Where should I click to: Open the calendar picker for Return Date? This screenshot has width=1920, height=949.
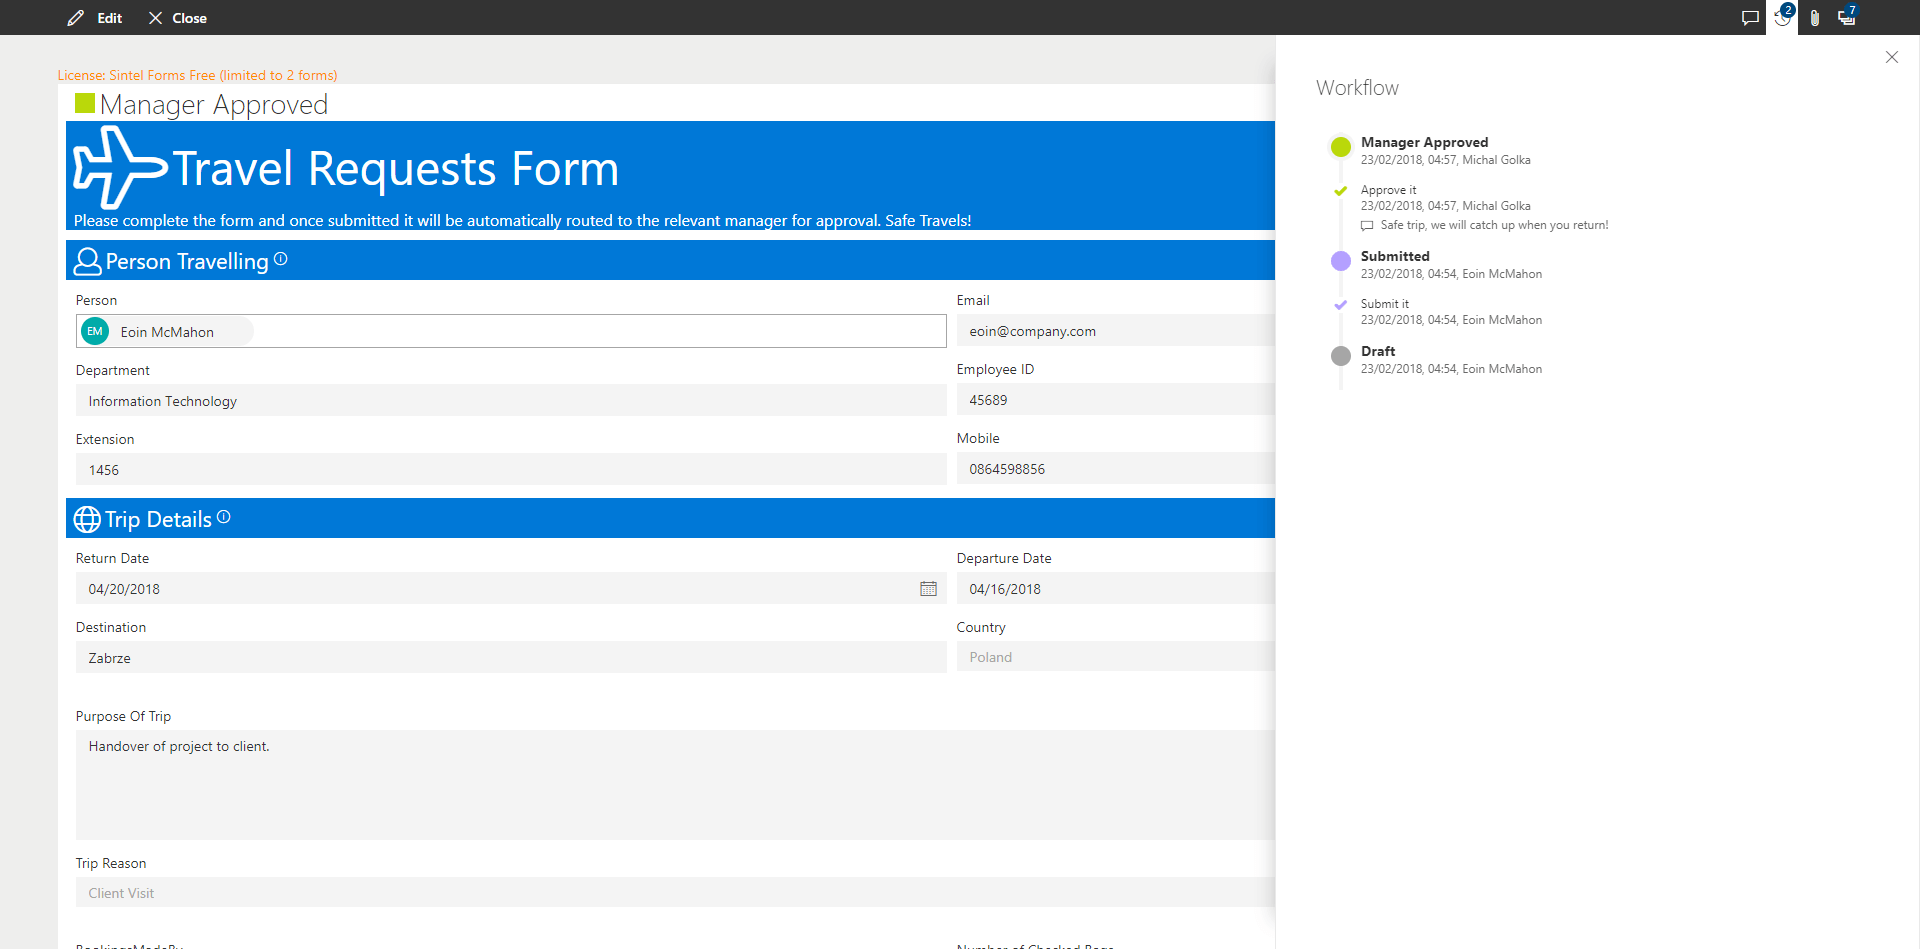tap(928, 589)
